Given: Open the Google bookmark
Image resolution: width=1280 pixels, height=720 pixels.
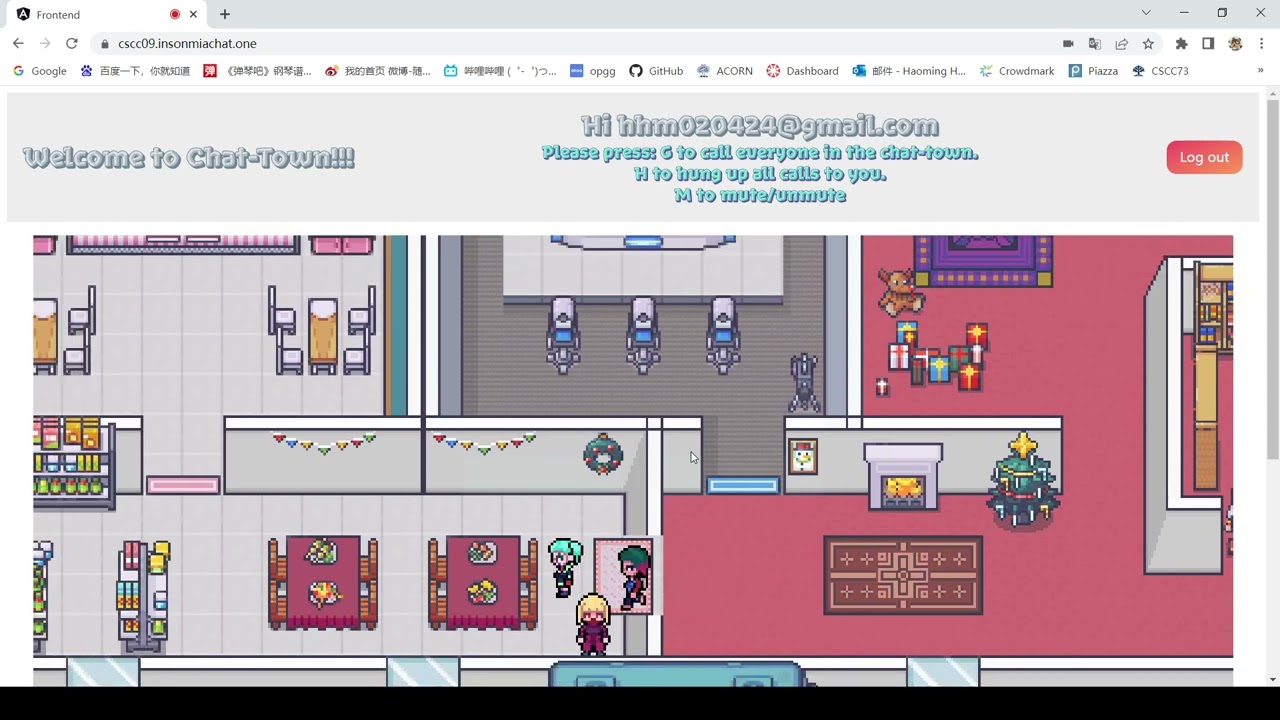Looking at the screenshot, I should tap(40, 71).
